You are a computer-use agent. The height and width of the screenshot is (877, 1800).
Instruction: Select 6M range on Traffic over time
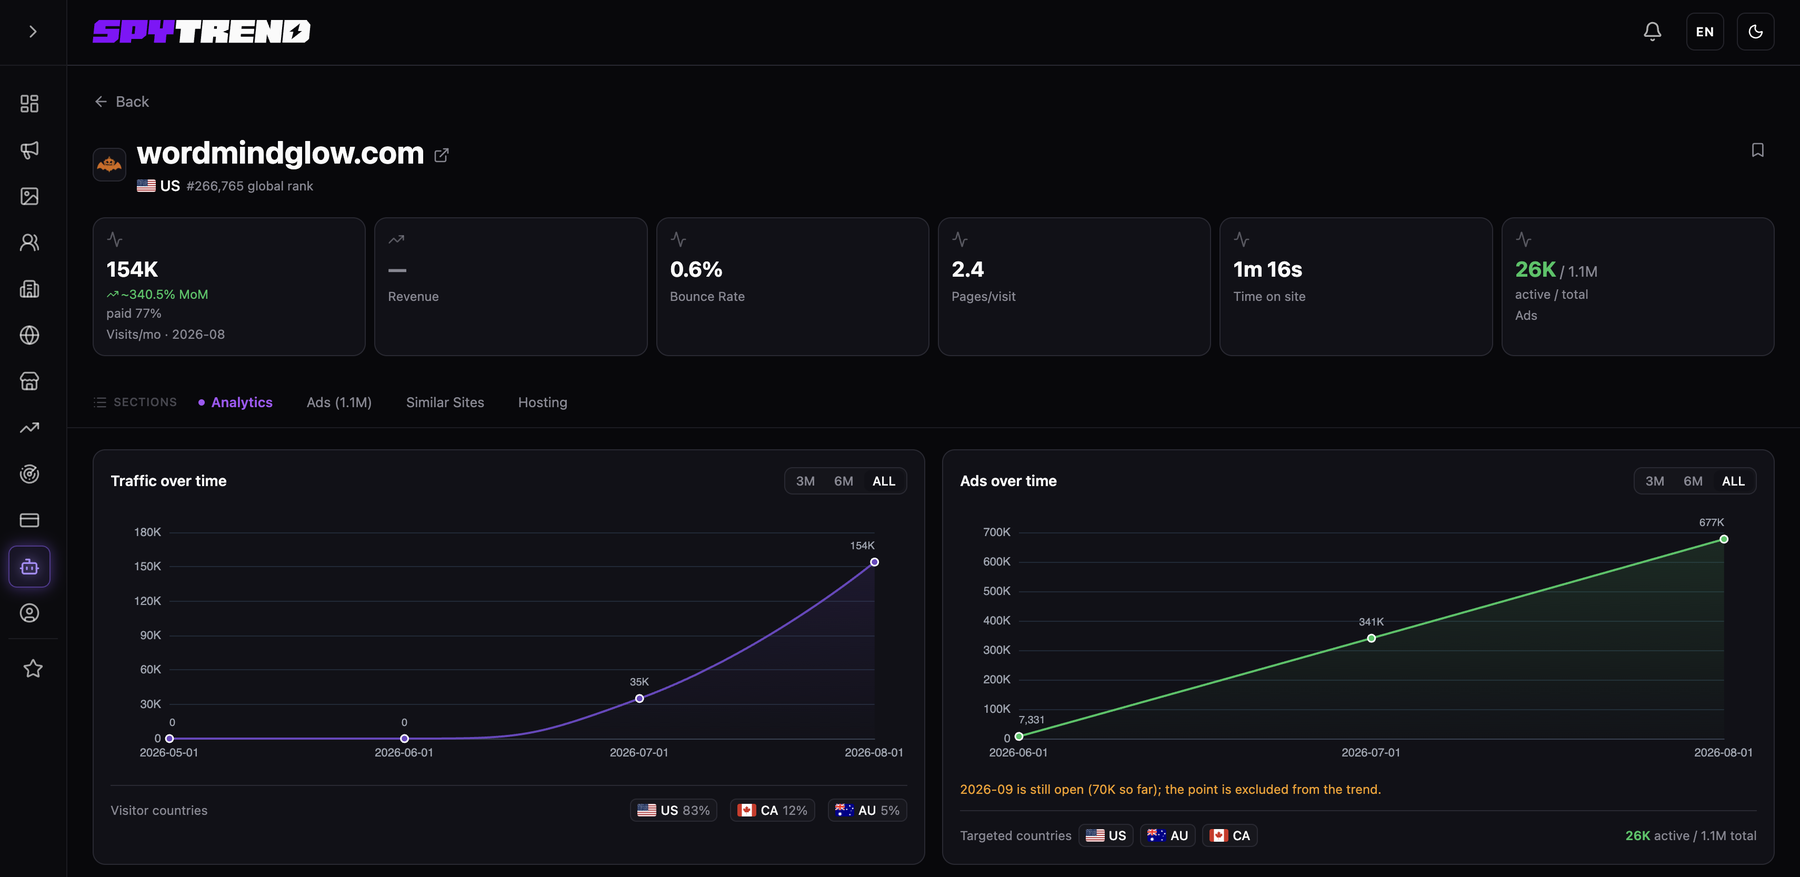tap(844, 481)
